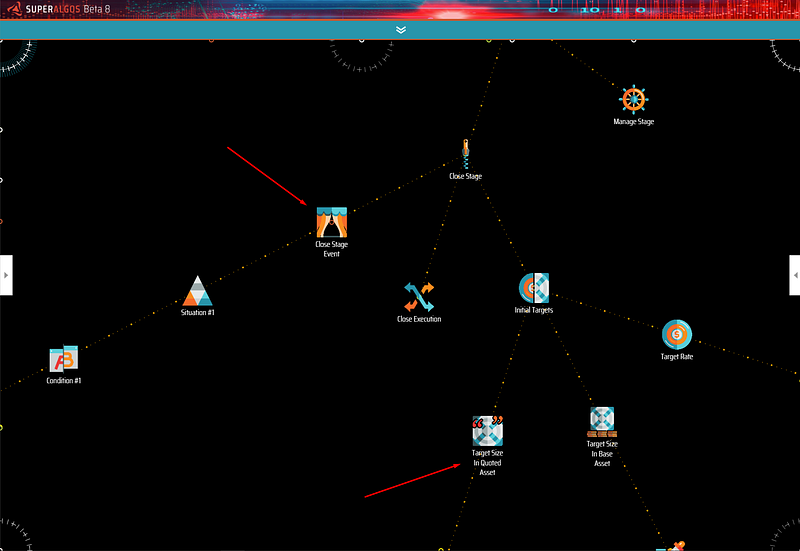Open the right side panel tab
Viewport: 800px width, 551px height.
click(x=794, y=275)
